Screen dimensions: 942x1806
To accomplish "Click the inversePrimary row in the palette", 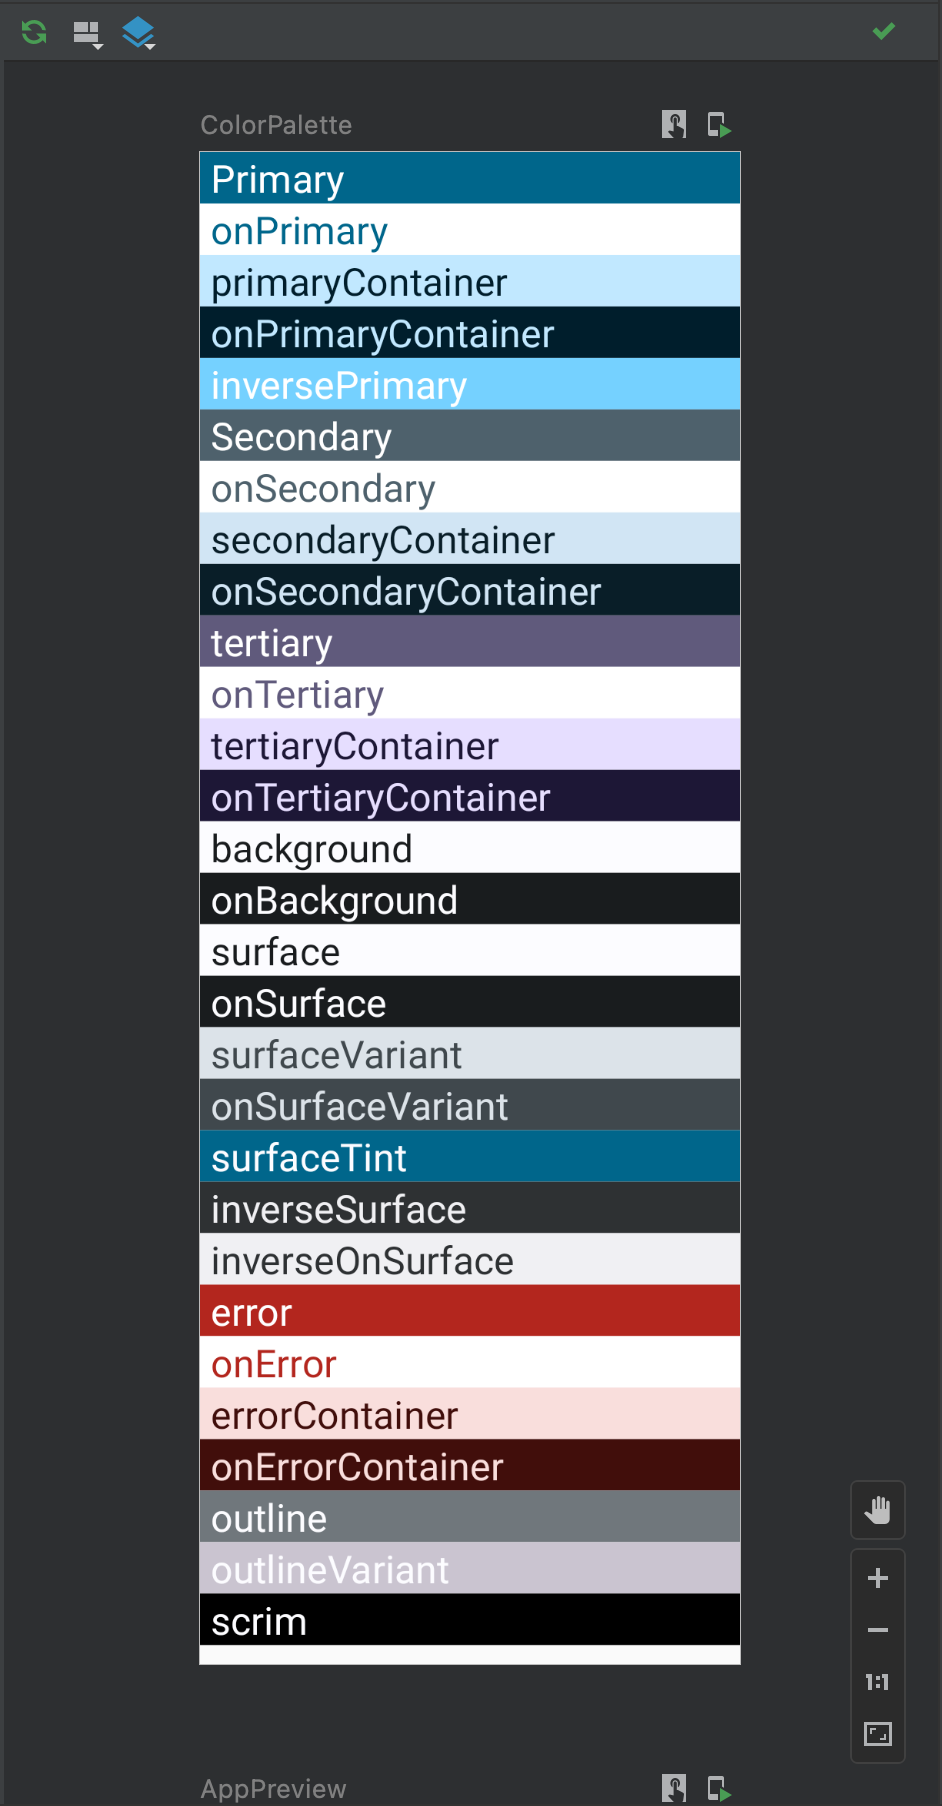I will [x=470, y=384].
